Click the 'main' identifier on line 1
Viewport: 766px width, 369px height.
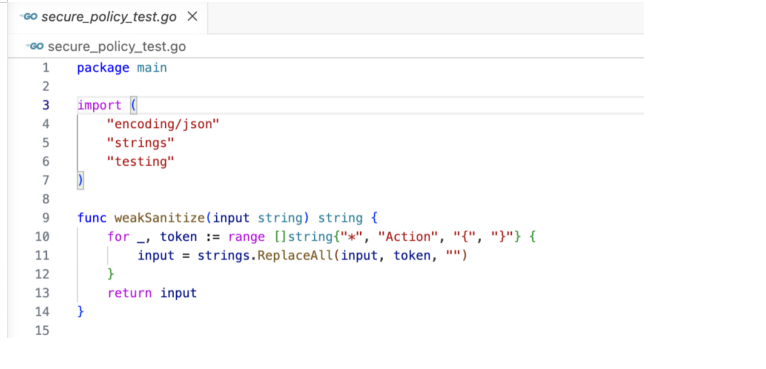pyautogui.click(x=152, y=68)
